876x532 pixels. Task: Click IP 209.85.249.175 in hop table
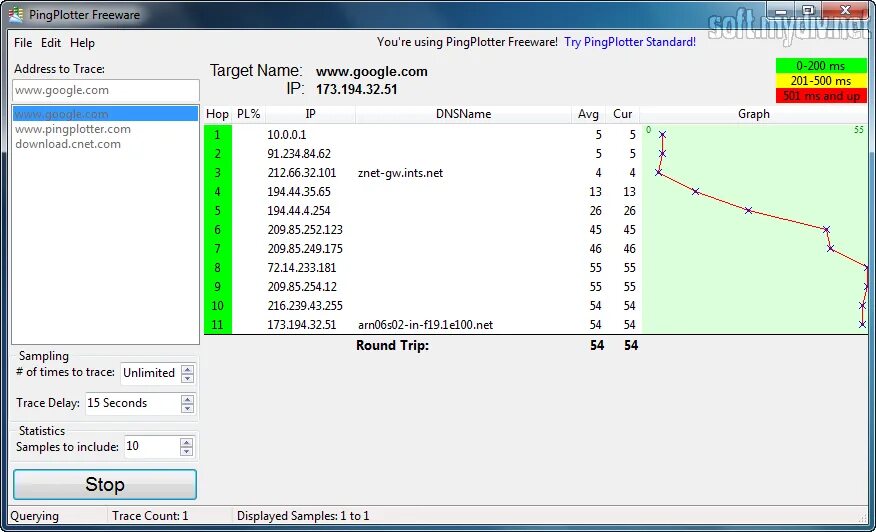tap(305, 249)
